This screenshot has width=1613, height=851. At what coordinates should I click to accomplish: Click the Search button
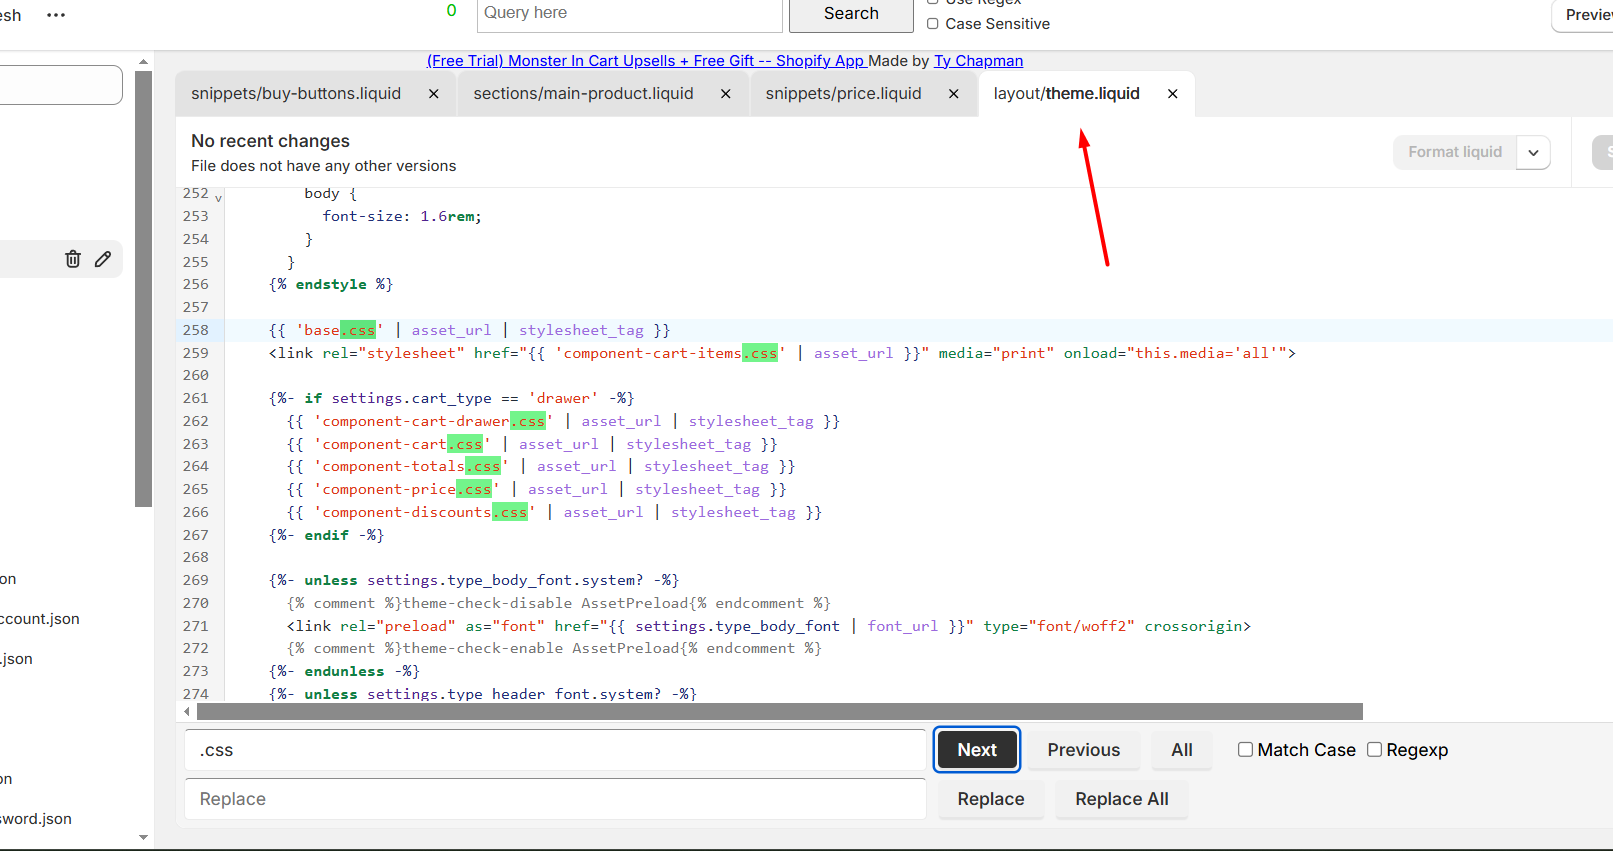[851, 14]
